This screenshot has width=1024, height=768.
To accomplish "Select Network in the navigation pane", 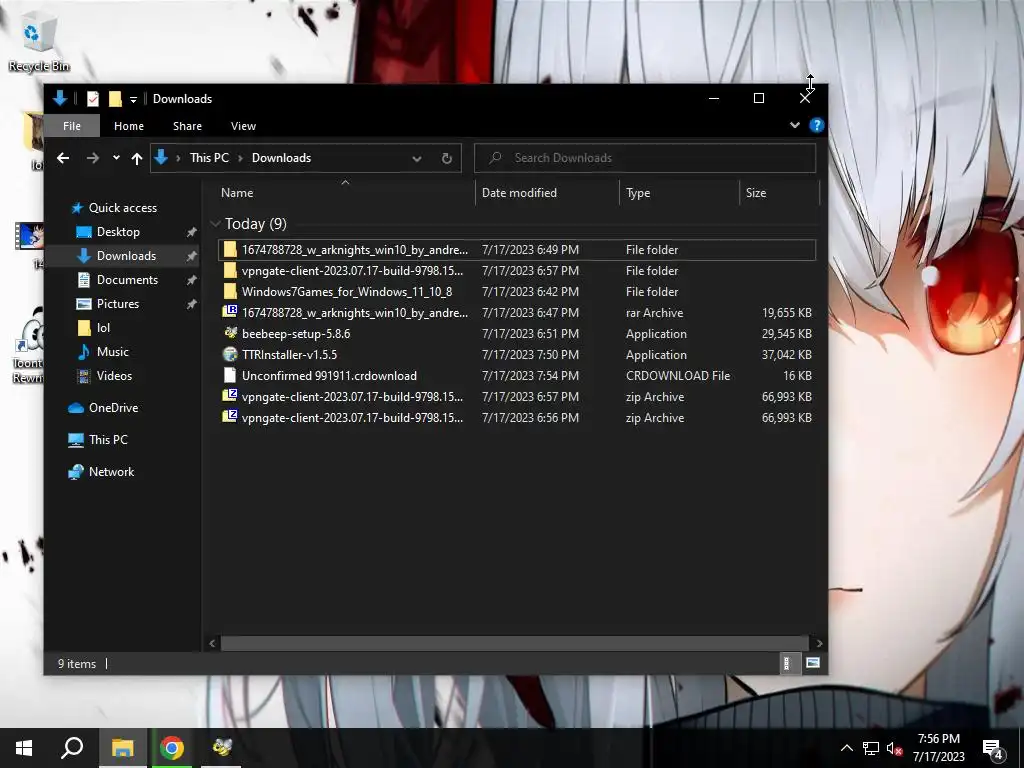I will click(111, 472).
